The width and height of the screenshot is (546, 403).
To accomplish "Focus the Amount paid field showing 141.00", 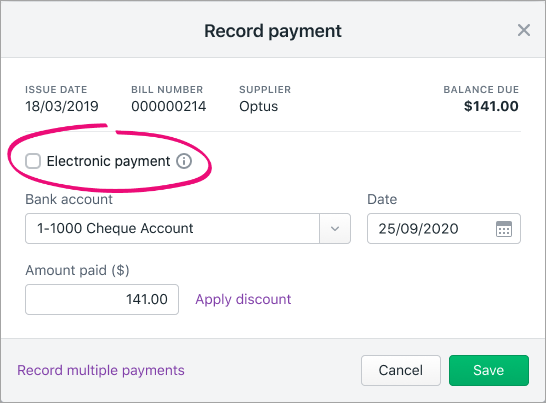I will 102,300.
